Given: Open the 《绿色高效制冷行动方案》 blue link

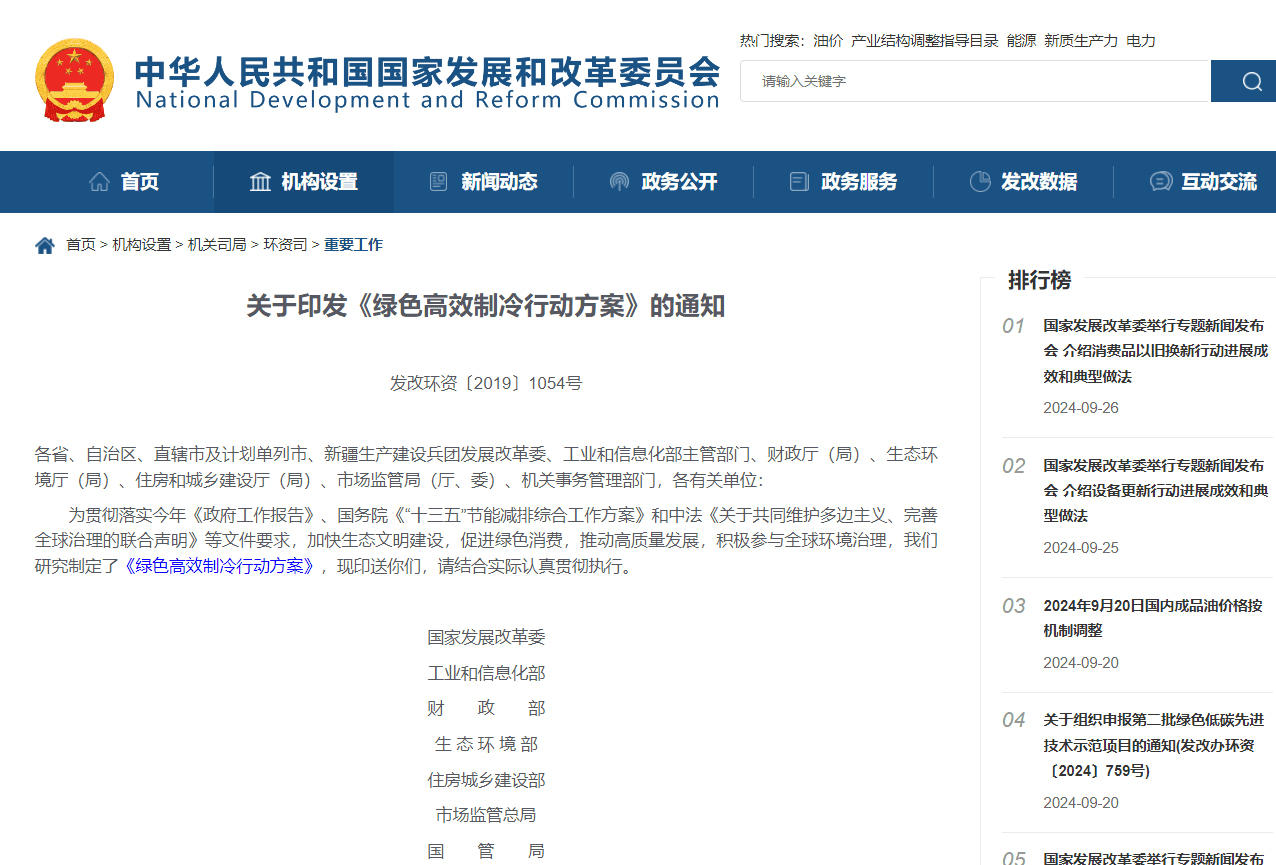Looking at the screenshot, I should click(x=220, y=566).
